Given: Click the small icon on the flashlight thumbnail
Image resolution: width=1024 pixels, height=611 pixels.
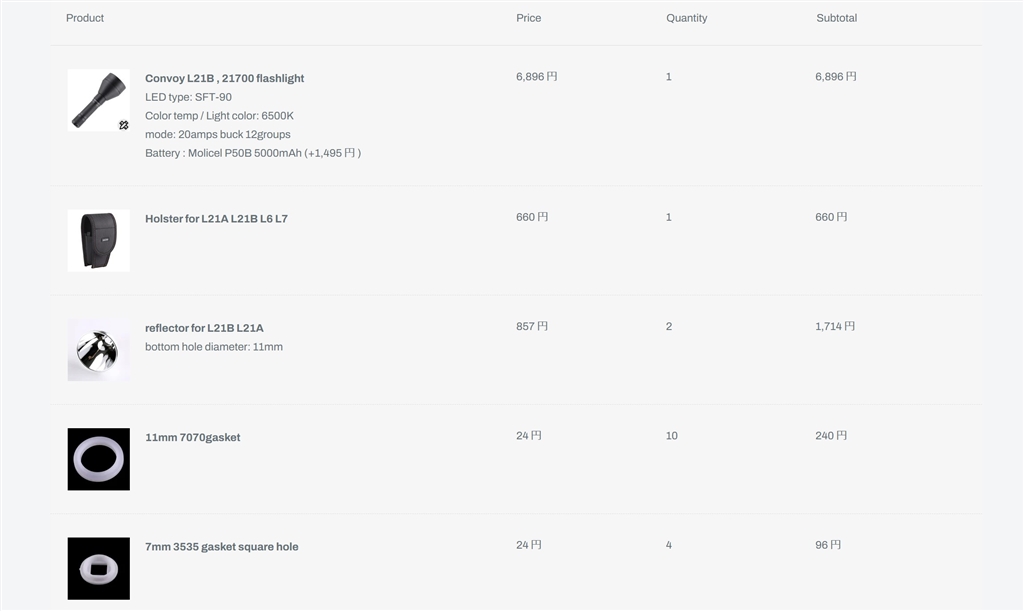Looking at the screenshot, I should click(123, 125).
